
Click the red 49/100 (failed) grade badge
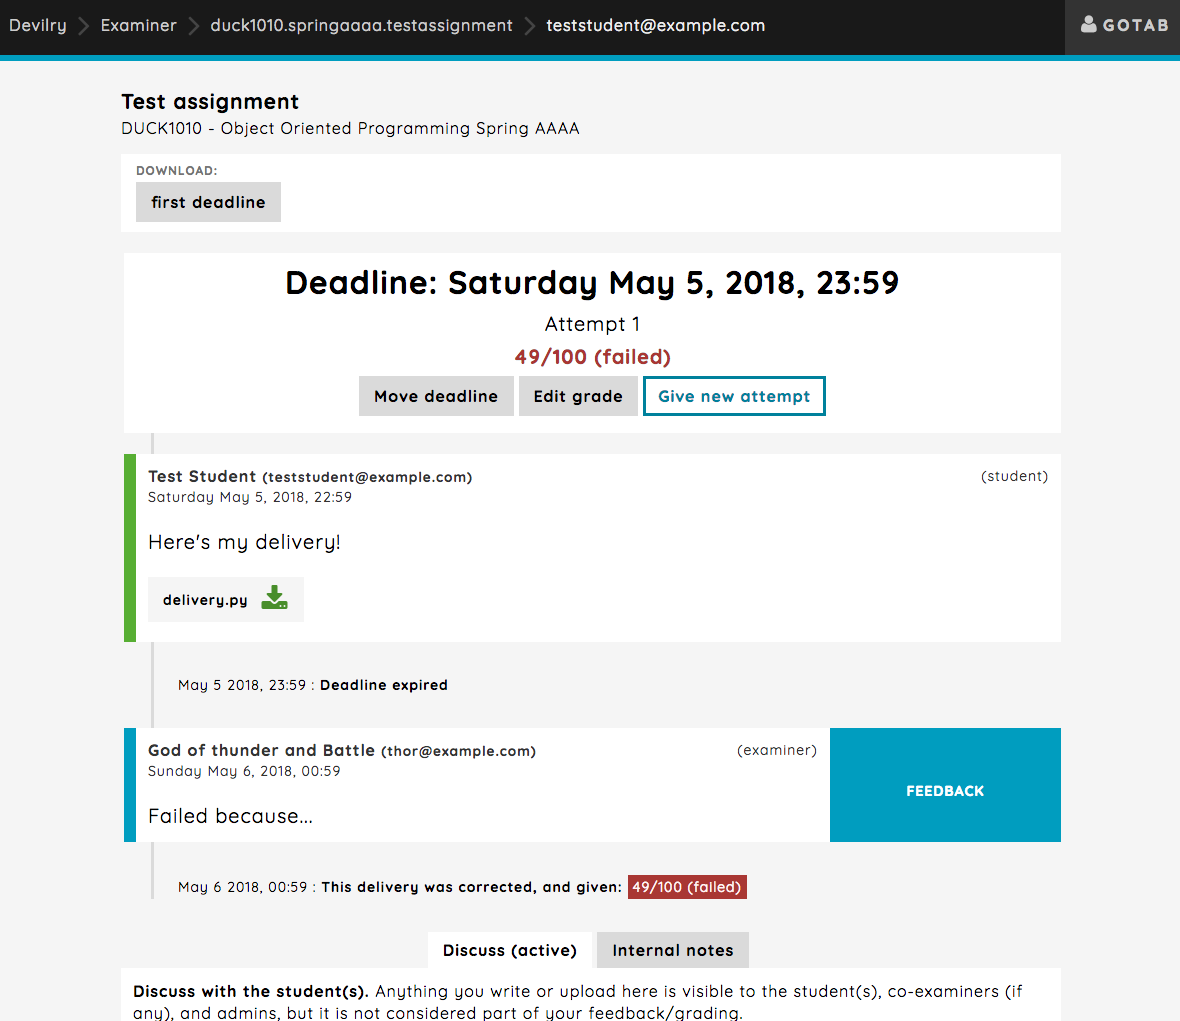687,886
